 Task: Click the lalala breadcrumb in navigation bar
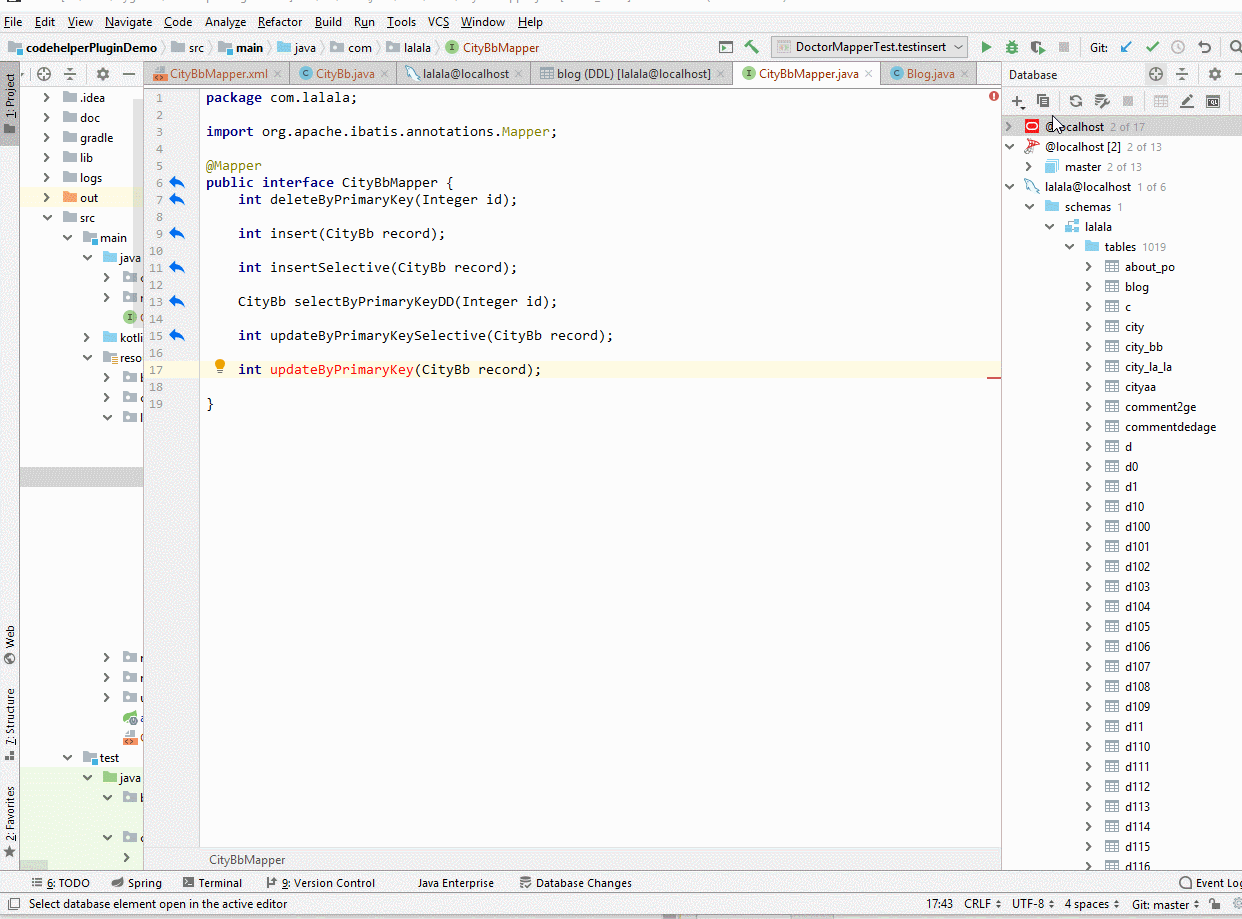409,48
